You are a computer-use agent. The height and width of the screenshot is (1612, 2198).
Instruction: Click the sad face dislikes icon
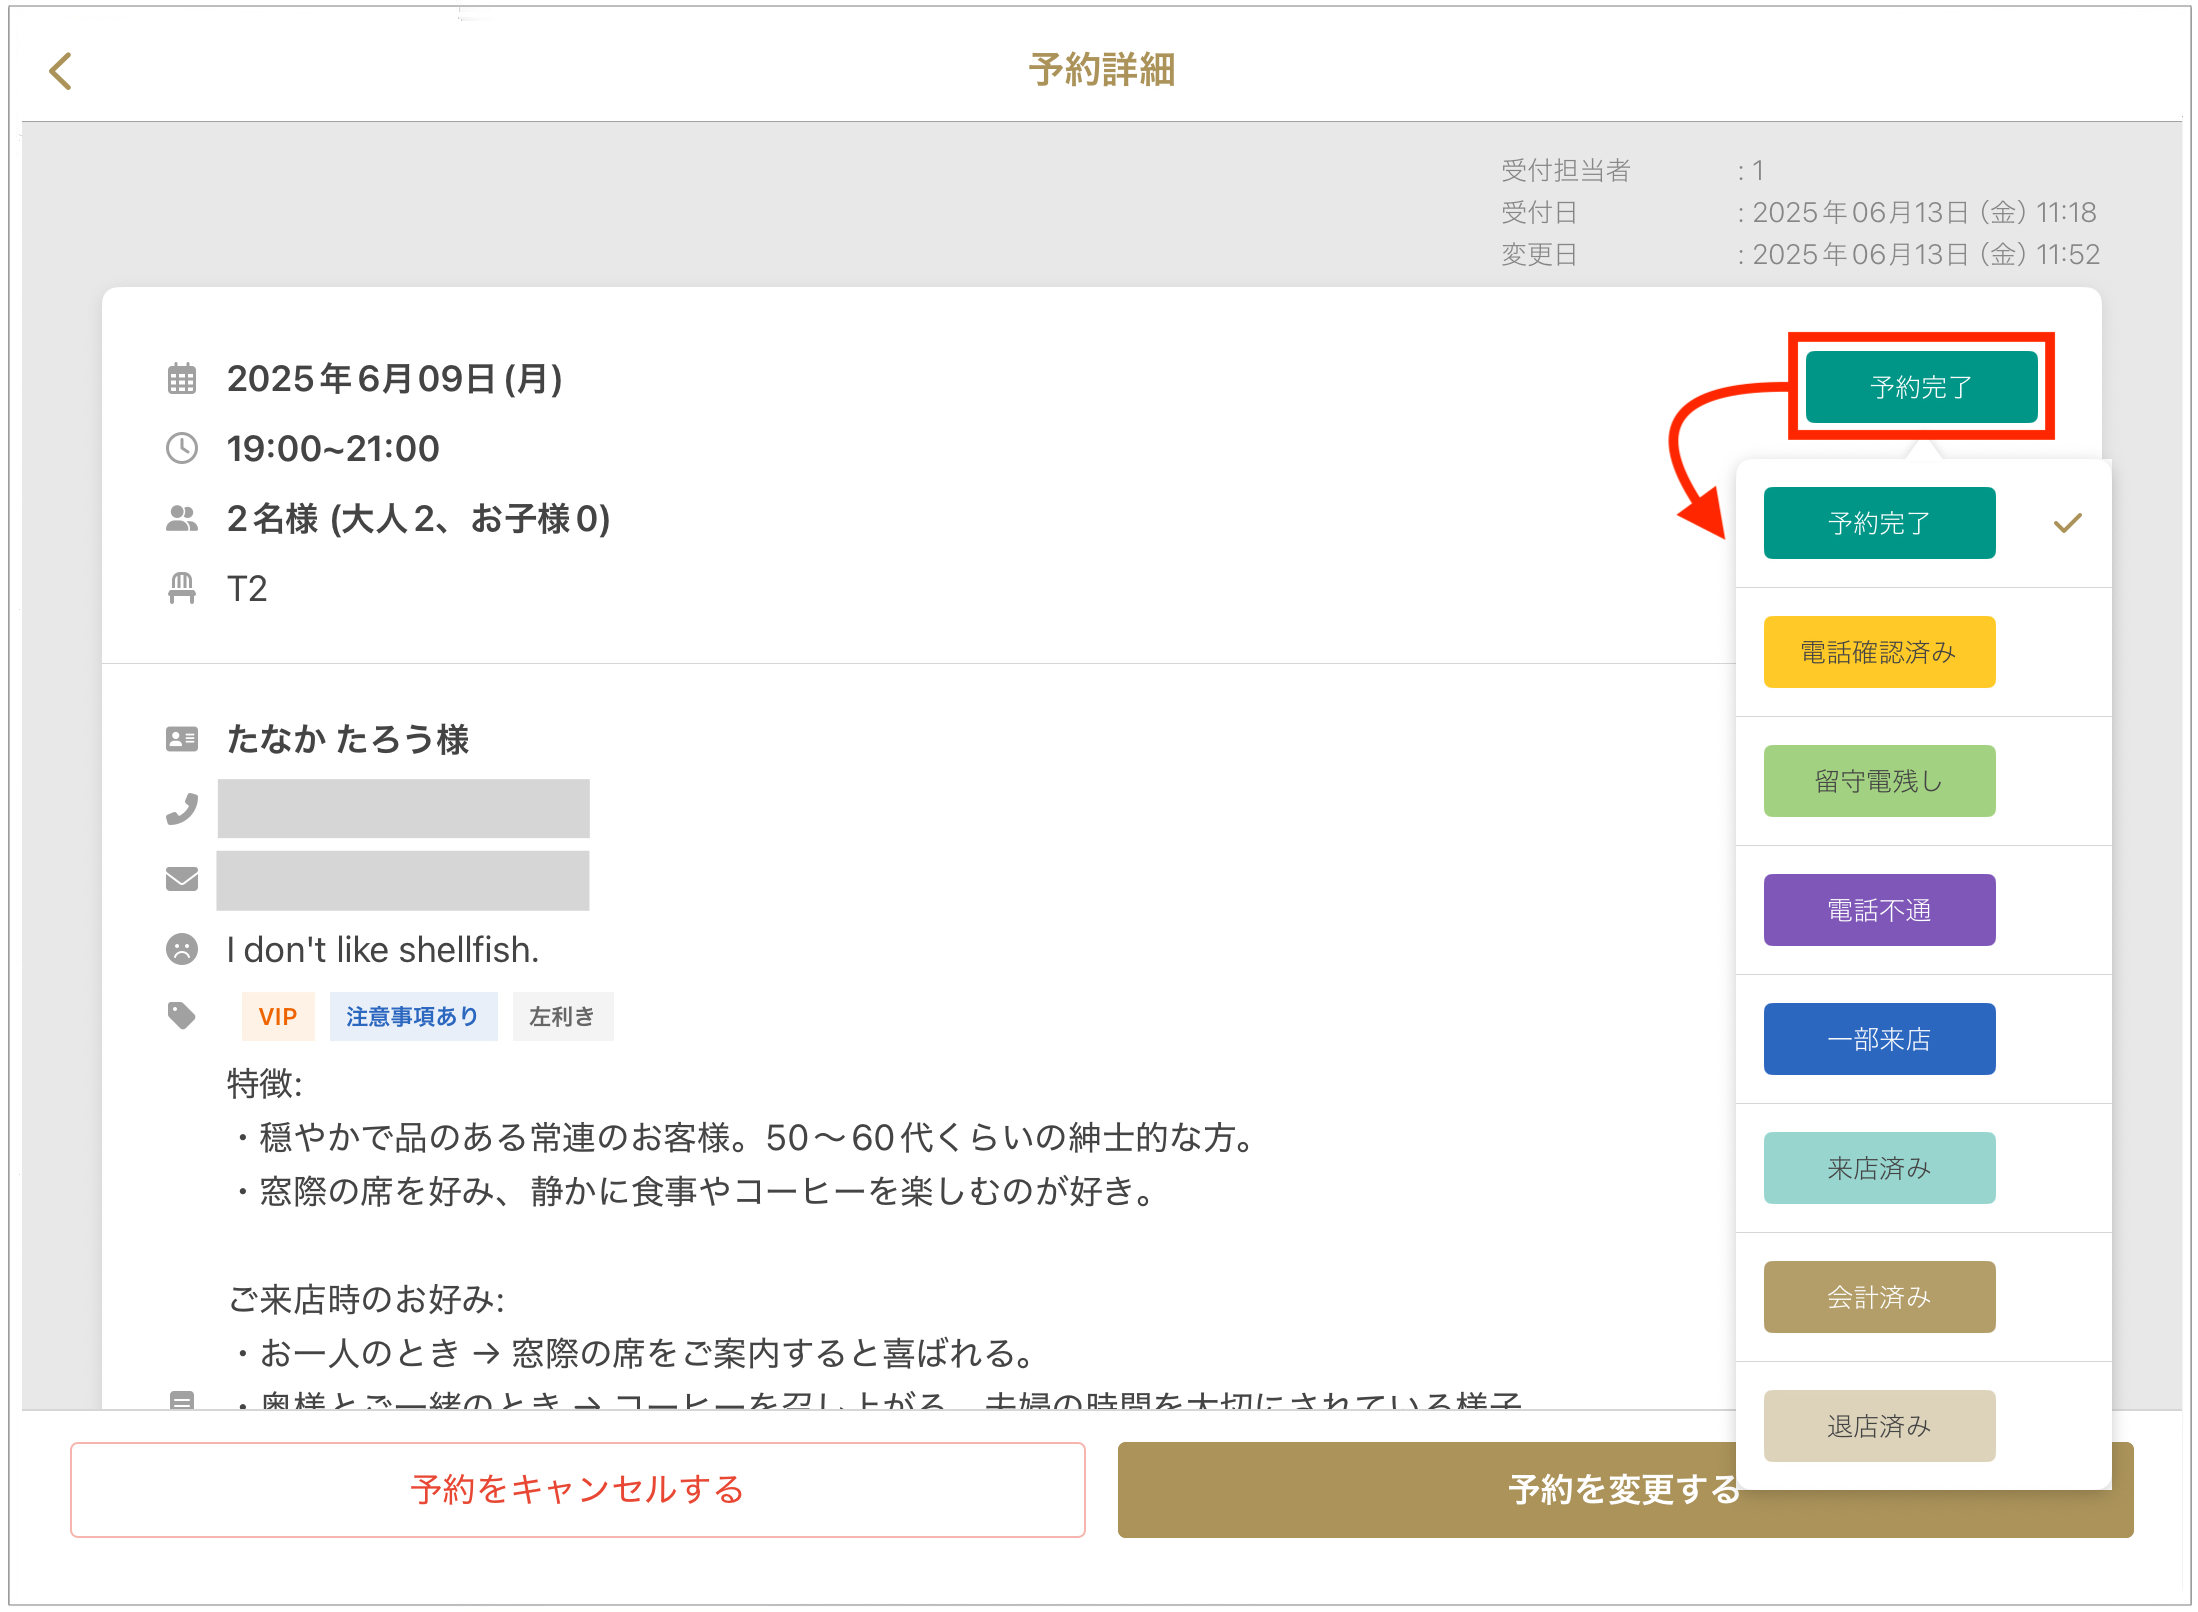181,949
